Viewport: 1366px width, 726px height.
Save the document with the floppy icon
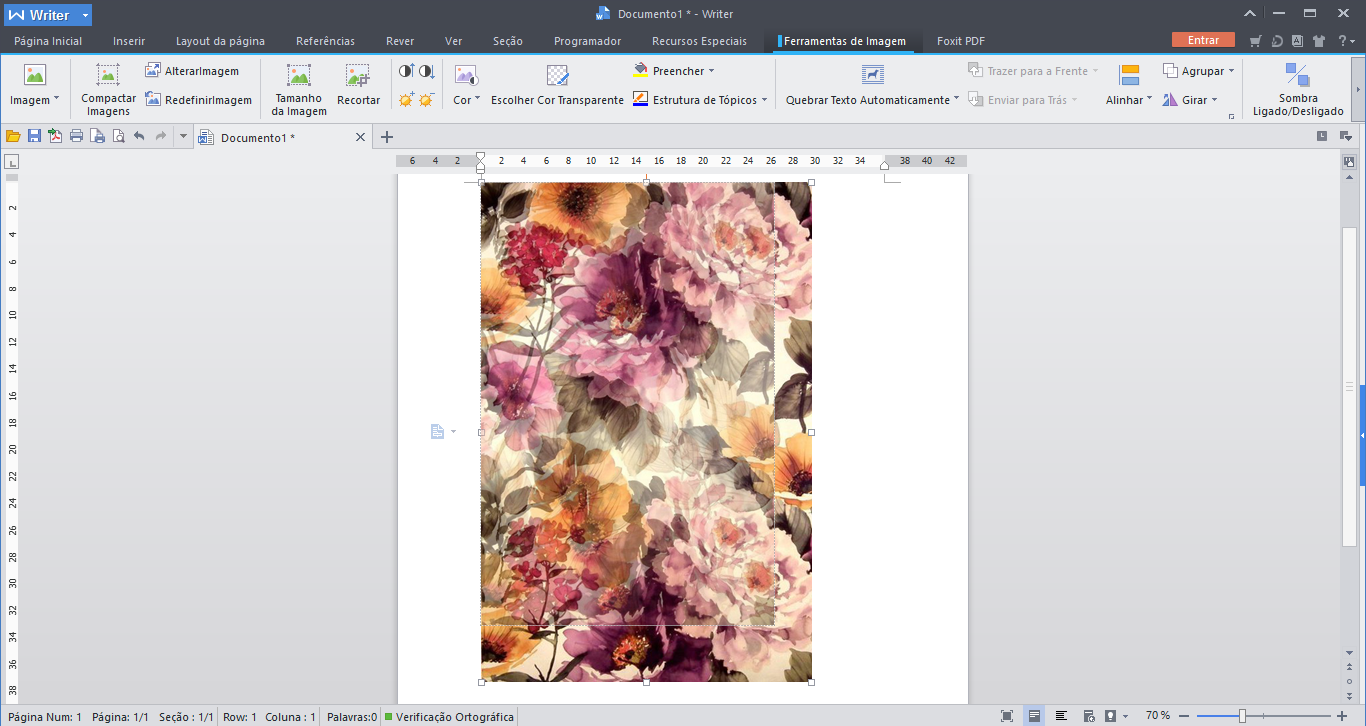coord(34,137)
